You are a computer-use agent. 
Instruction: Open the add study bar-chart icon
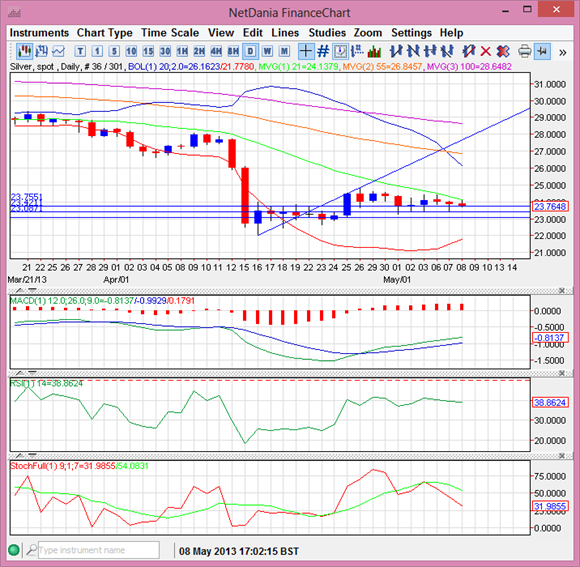[x=374, y=51]
